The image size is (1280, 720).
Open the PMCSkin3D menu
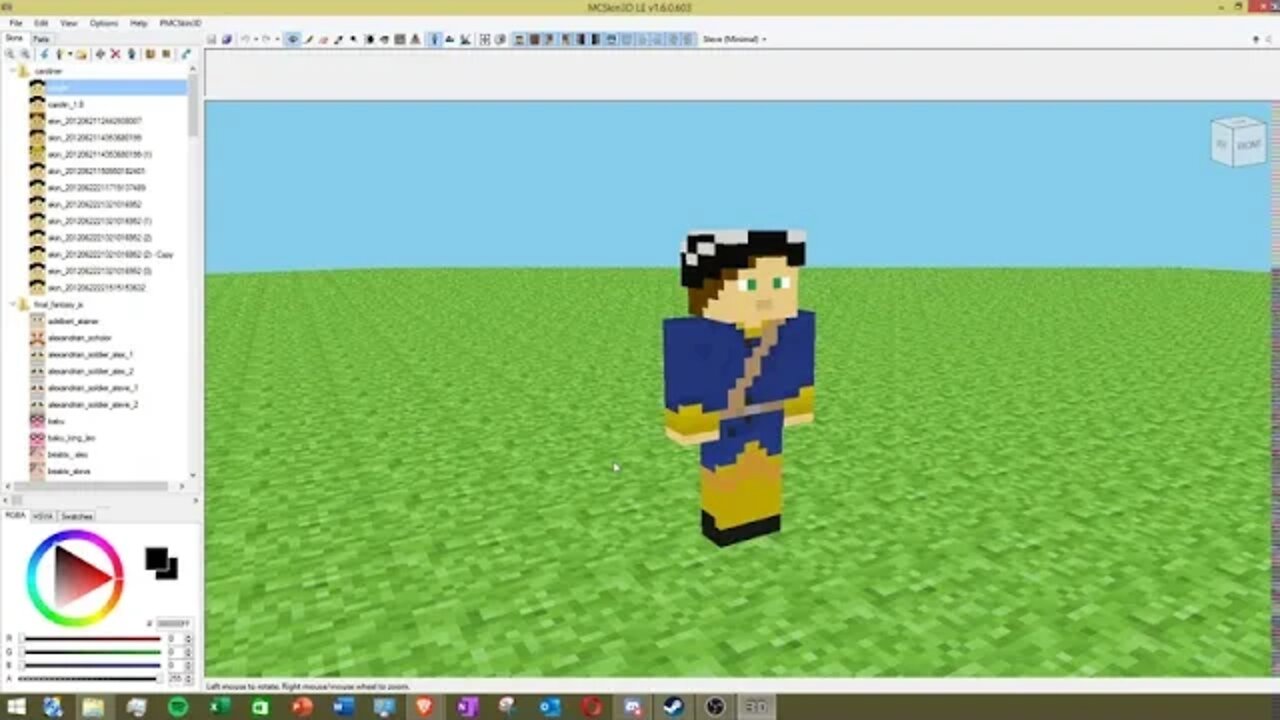[x=180, y=22]
